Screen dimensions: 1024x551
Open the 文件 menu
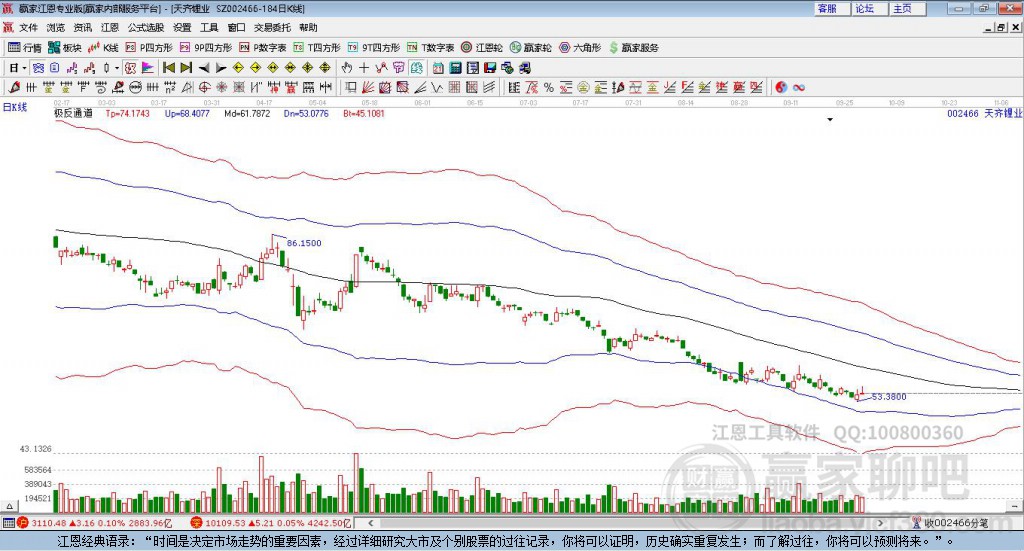point(28,27)
